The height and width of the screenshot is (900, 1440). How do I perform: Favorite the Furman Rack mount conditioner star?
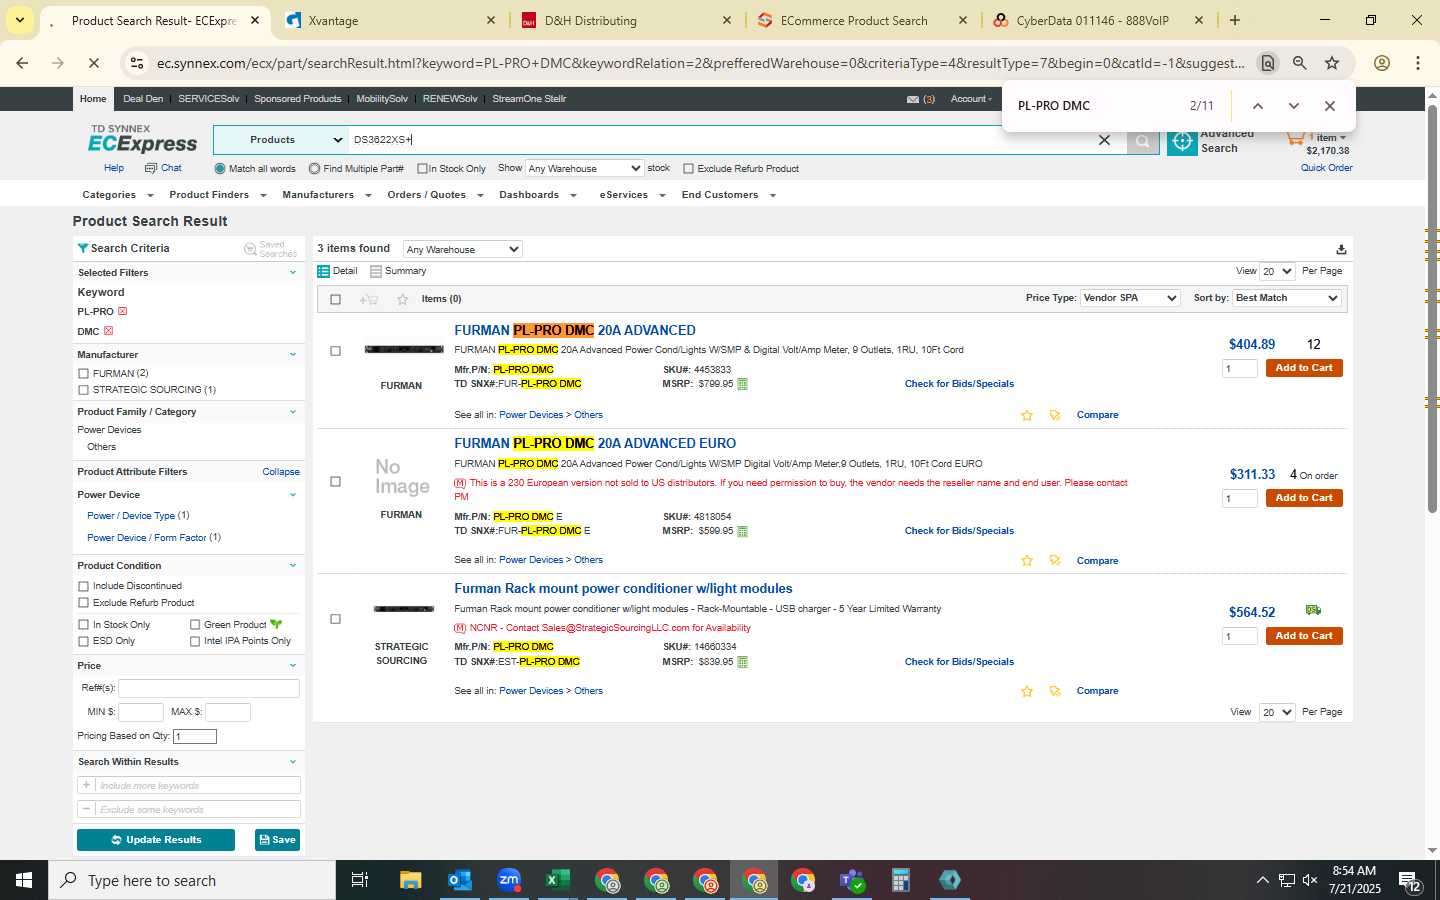click(1026, 691)
